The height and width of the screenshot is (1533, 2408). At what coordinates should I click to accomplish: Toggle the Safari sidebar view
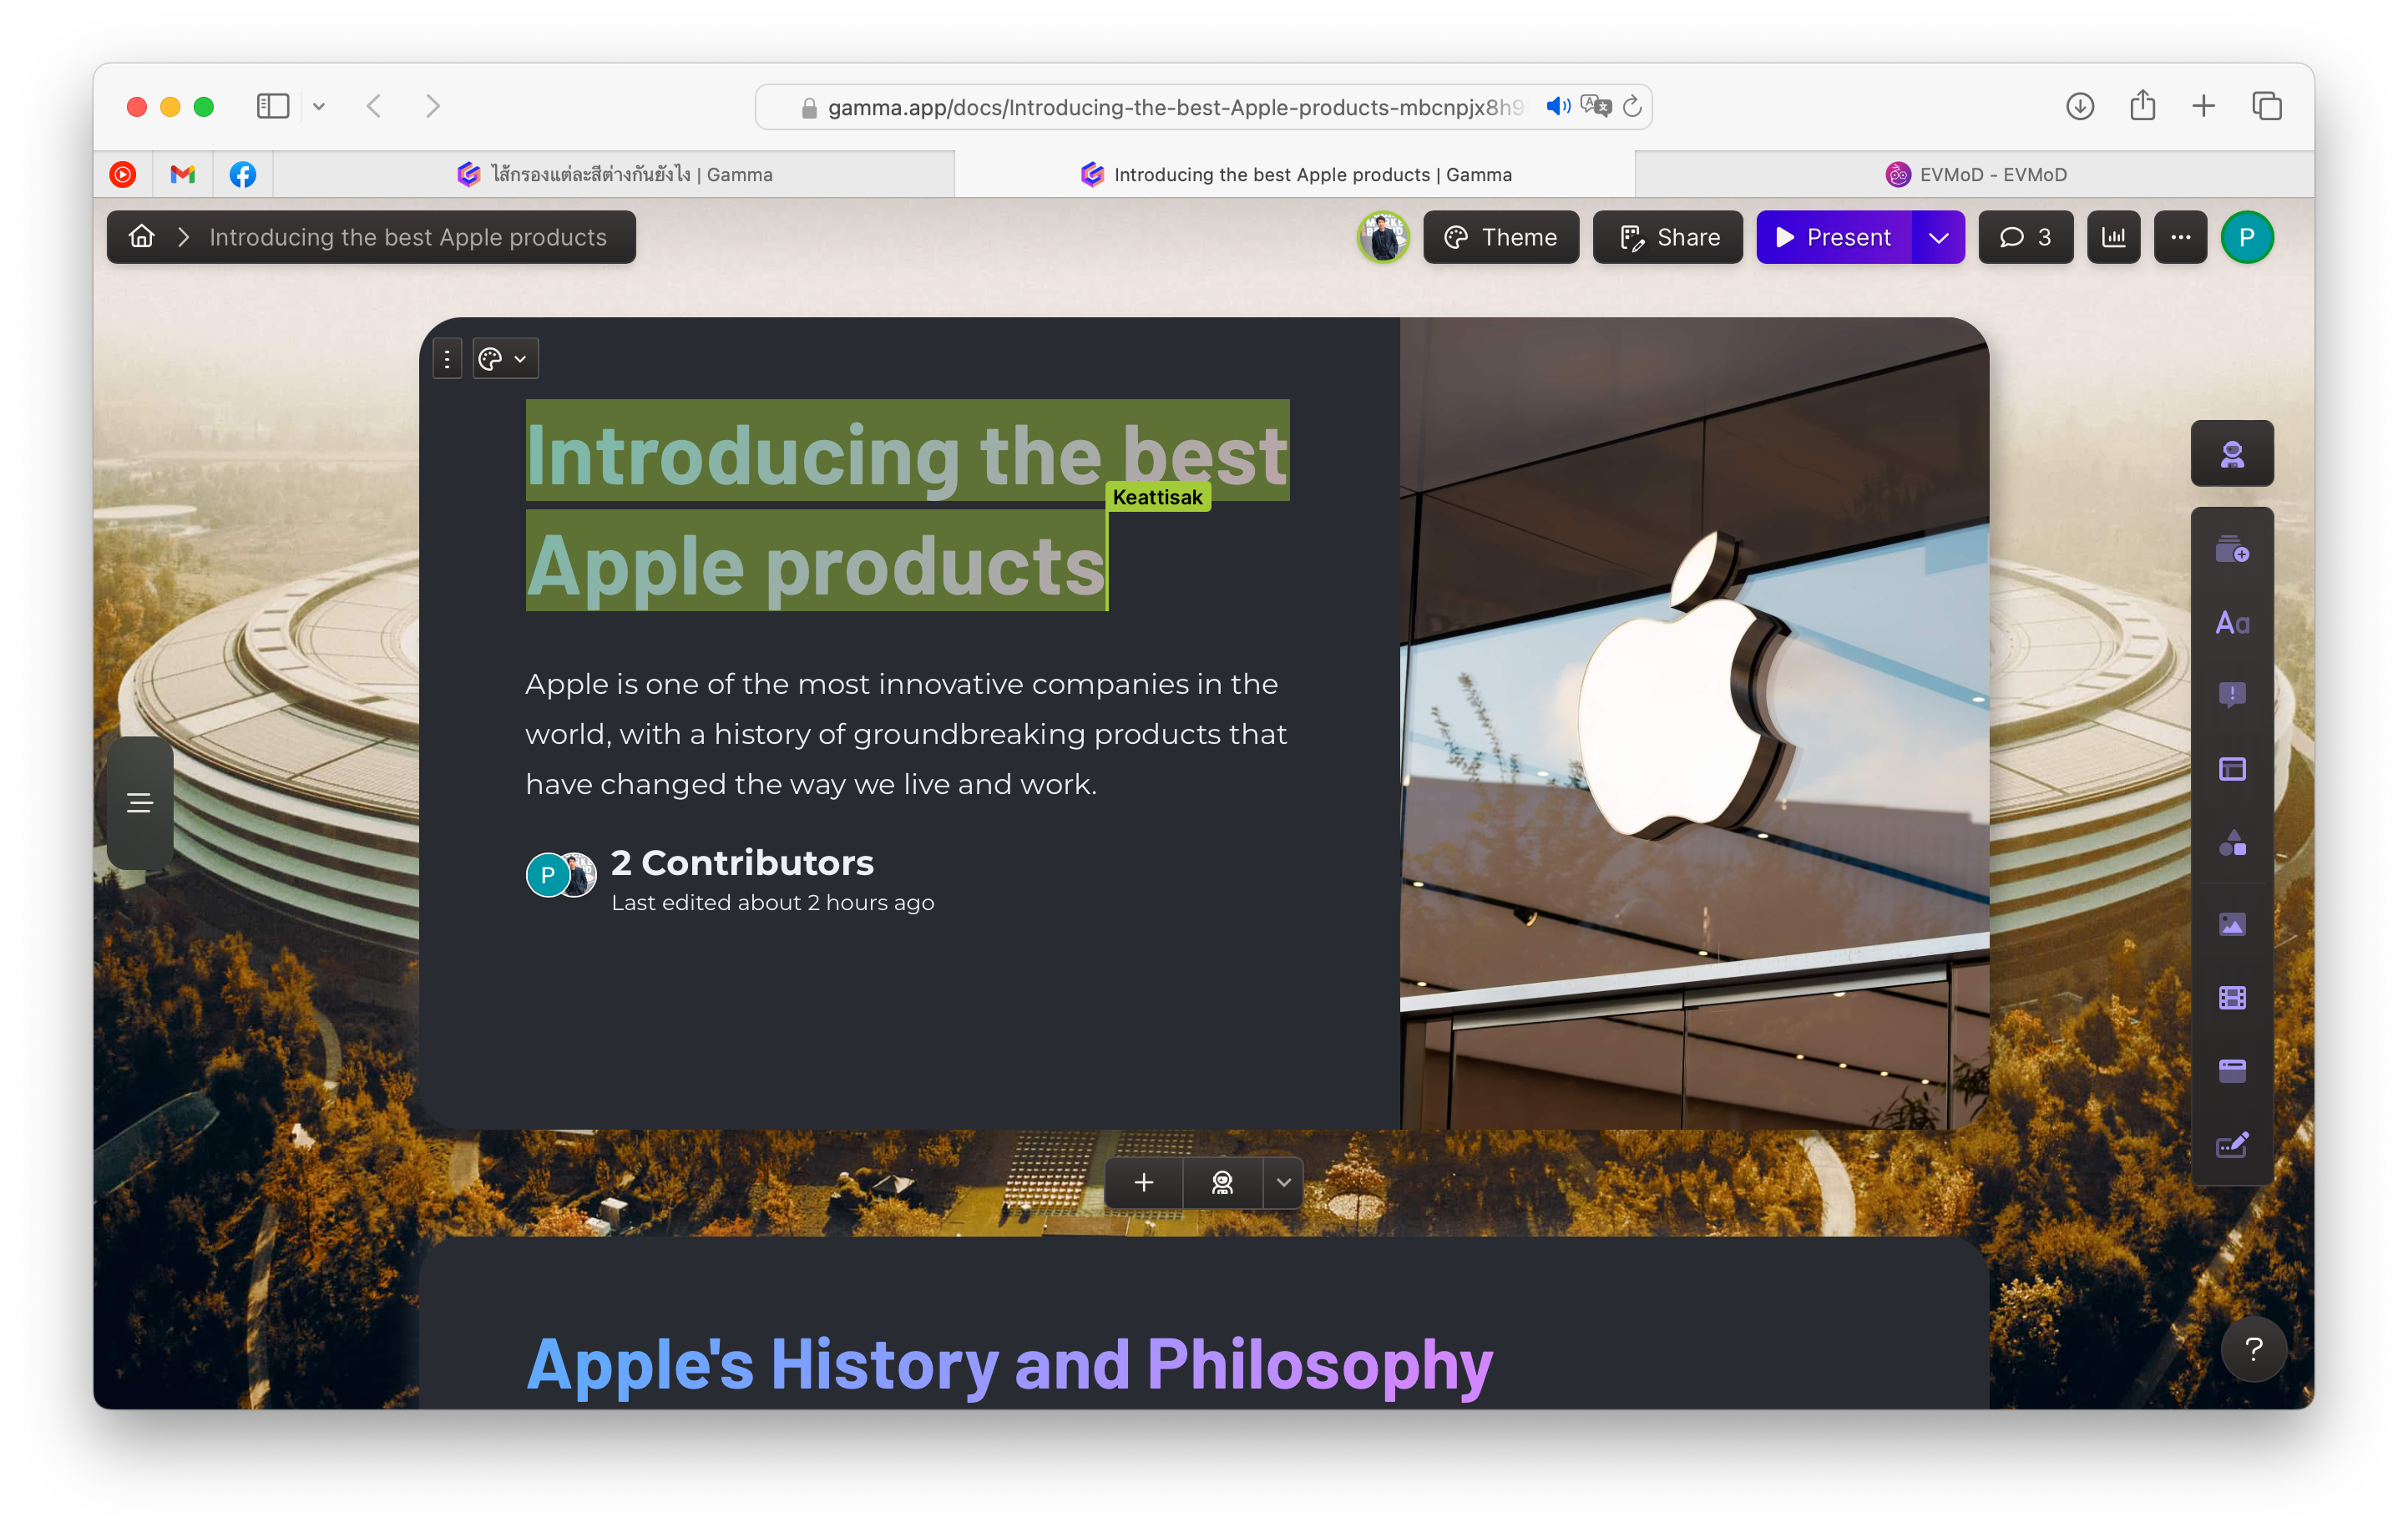(x=272, y=106)
